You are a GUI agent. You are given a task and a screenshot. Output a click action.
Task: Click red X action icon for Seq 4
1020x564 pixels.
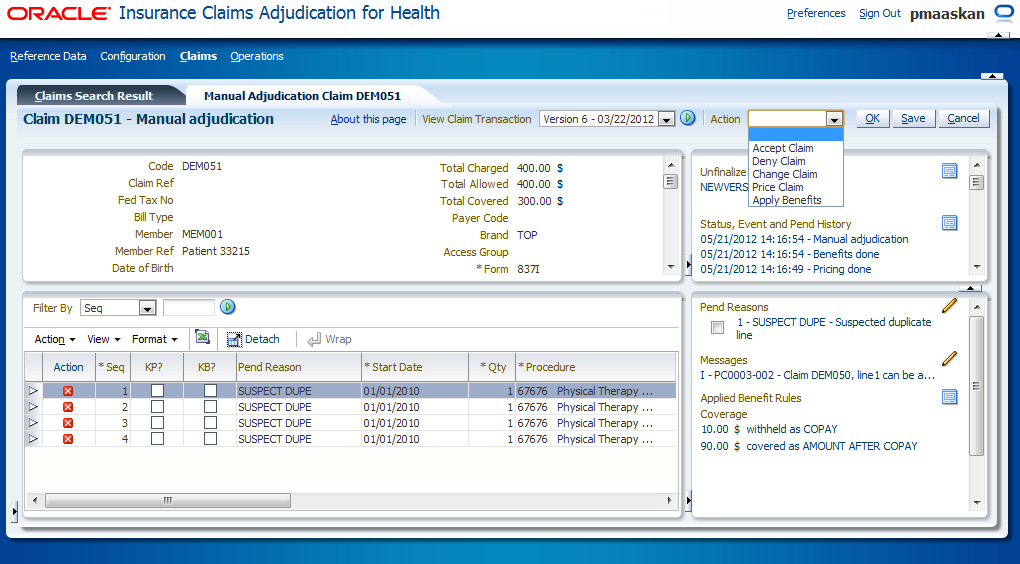coord(68,439)
